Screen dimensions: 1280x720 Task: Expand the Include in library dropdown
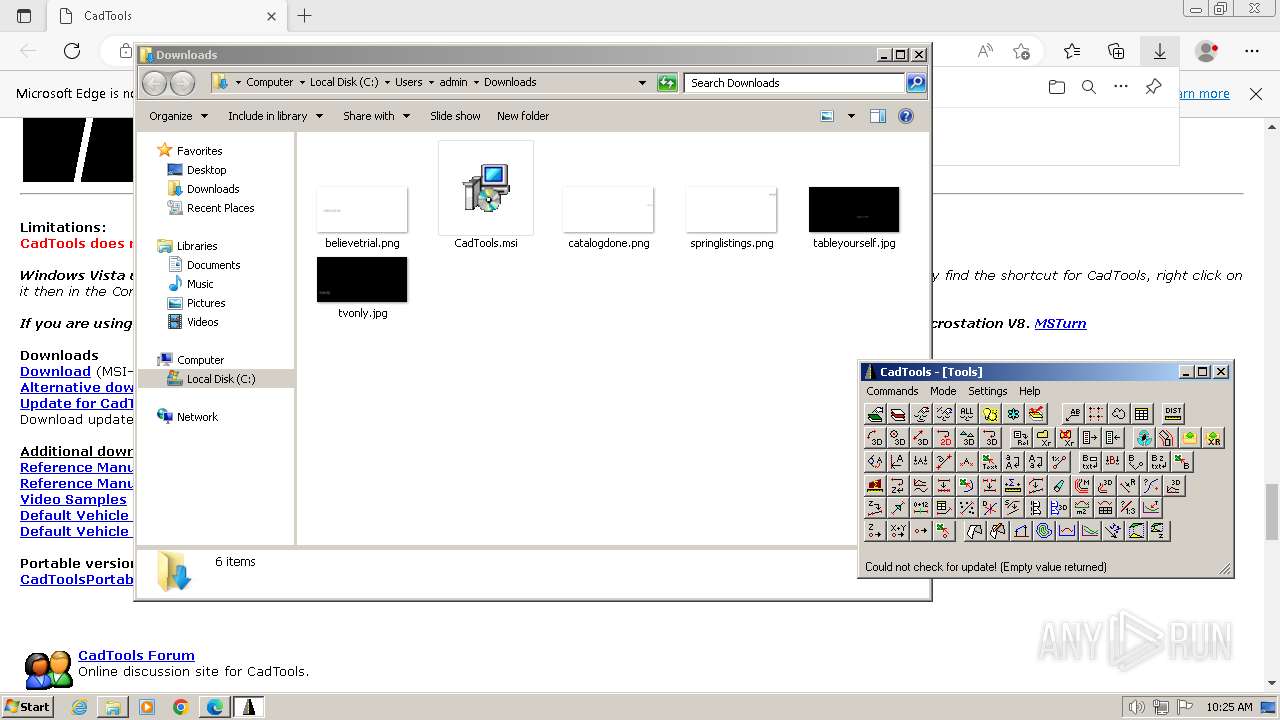point(275,116)
